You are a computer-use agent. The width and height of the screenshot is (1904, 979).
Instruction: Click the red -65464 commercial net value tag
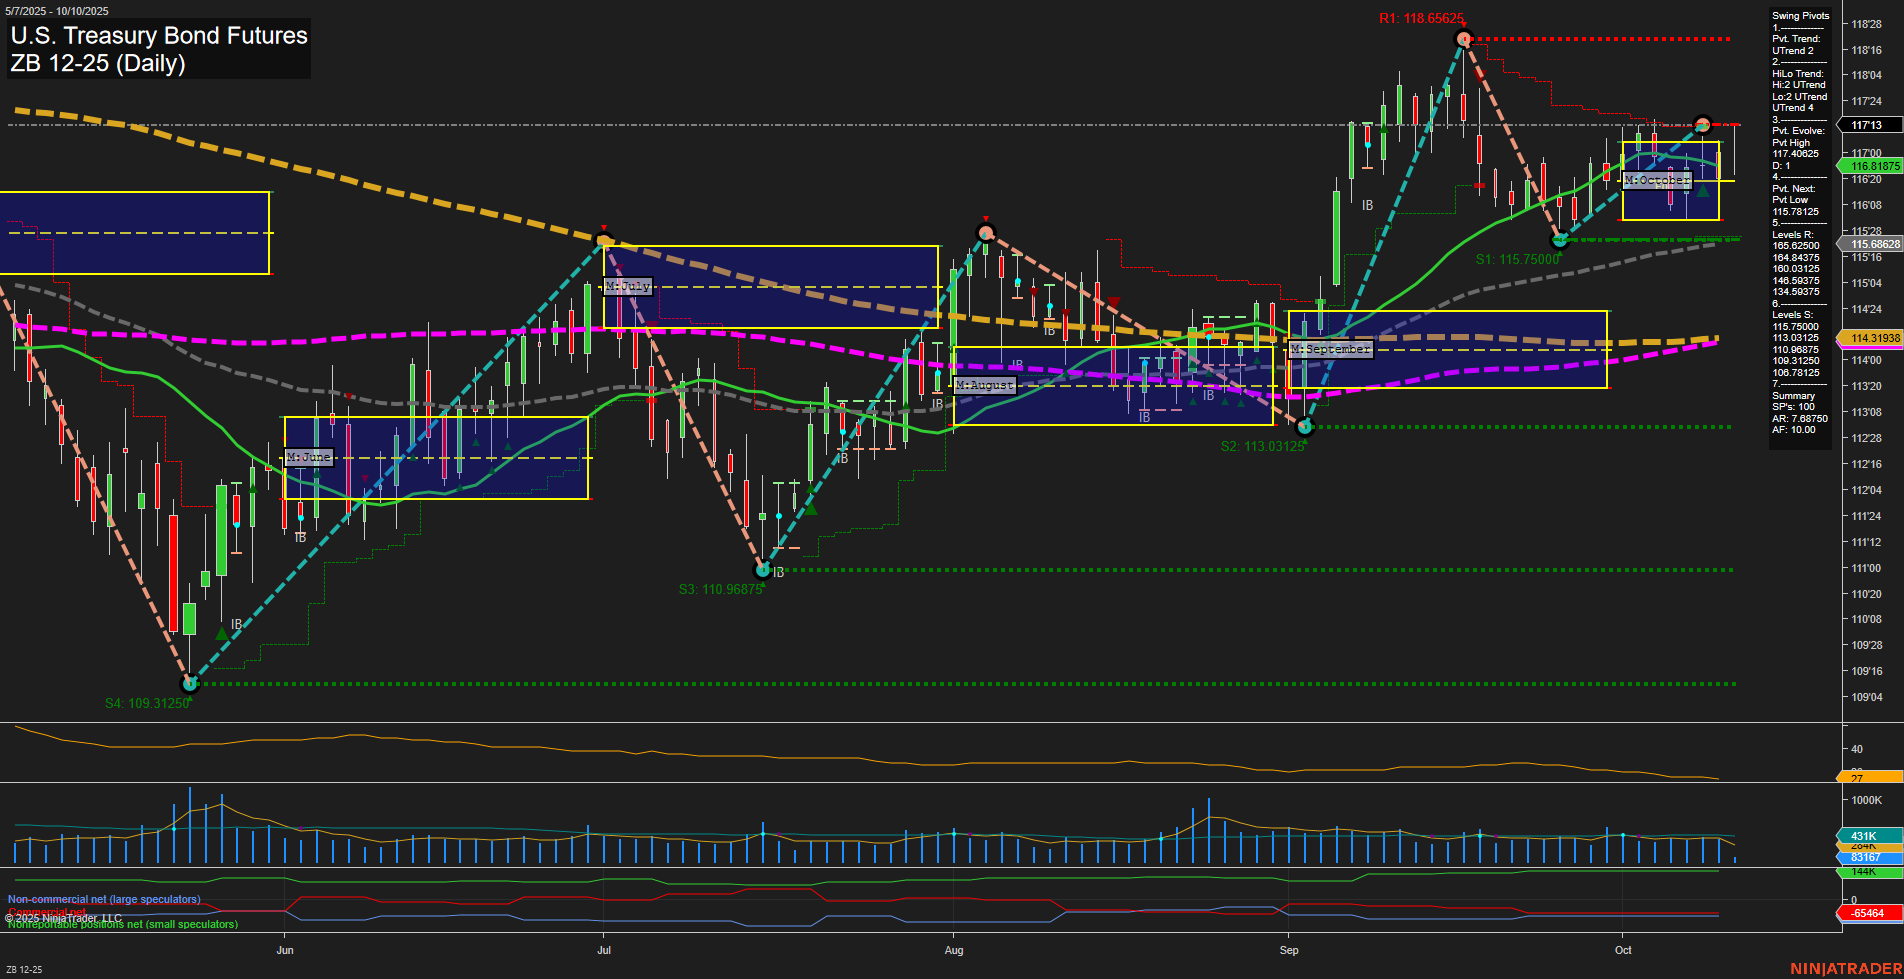[1867, 913]
